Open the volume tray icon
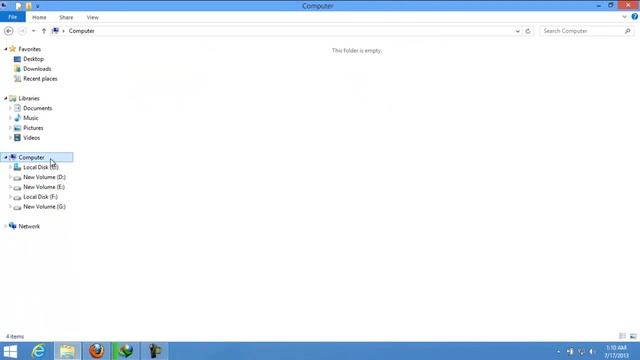Image resolution: width=640 pixels, height=360 pixels. click(x=591, y=351)
